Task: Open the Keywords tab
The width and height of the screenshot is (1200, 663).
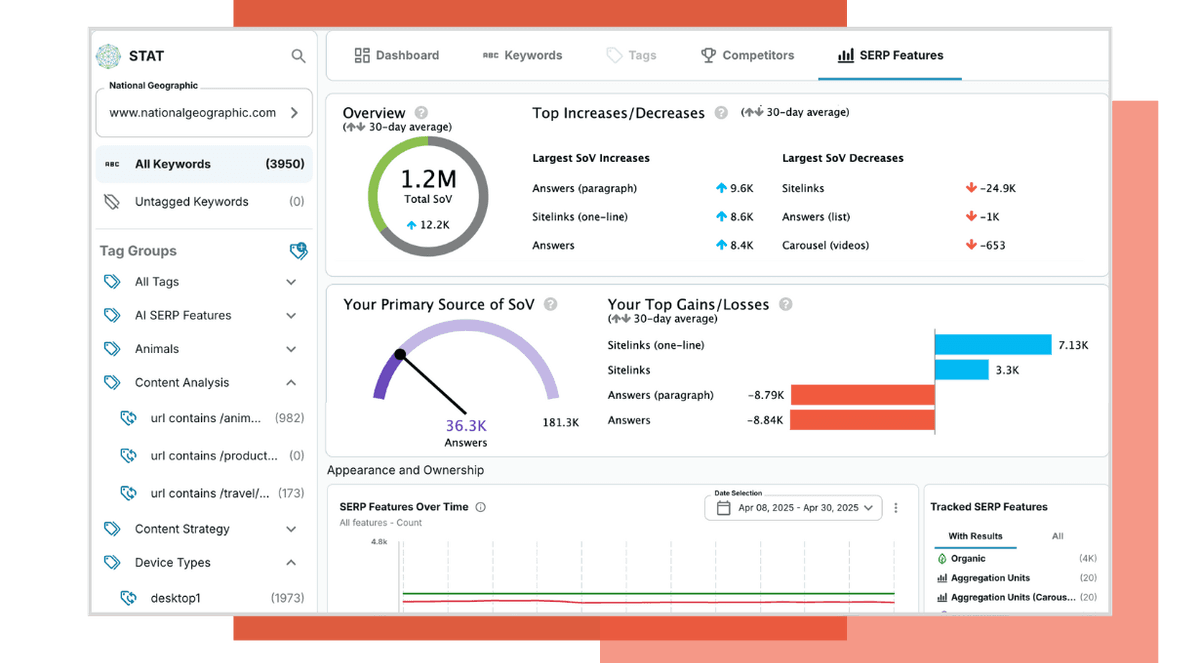Action: click(x=522, y=56)
